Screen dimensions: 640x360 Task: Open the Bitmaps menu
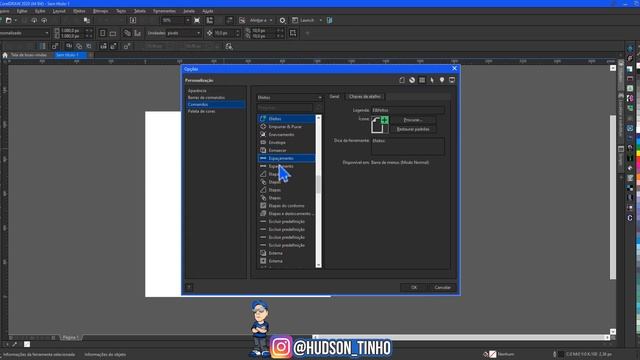click(x=100, y=11)
